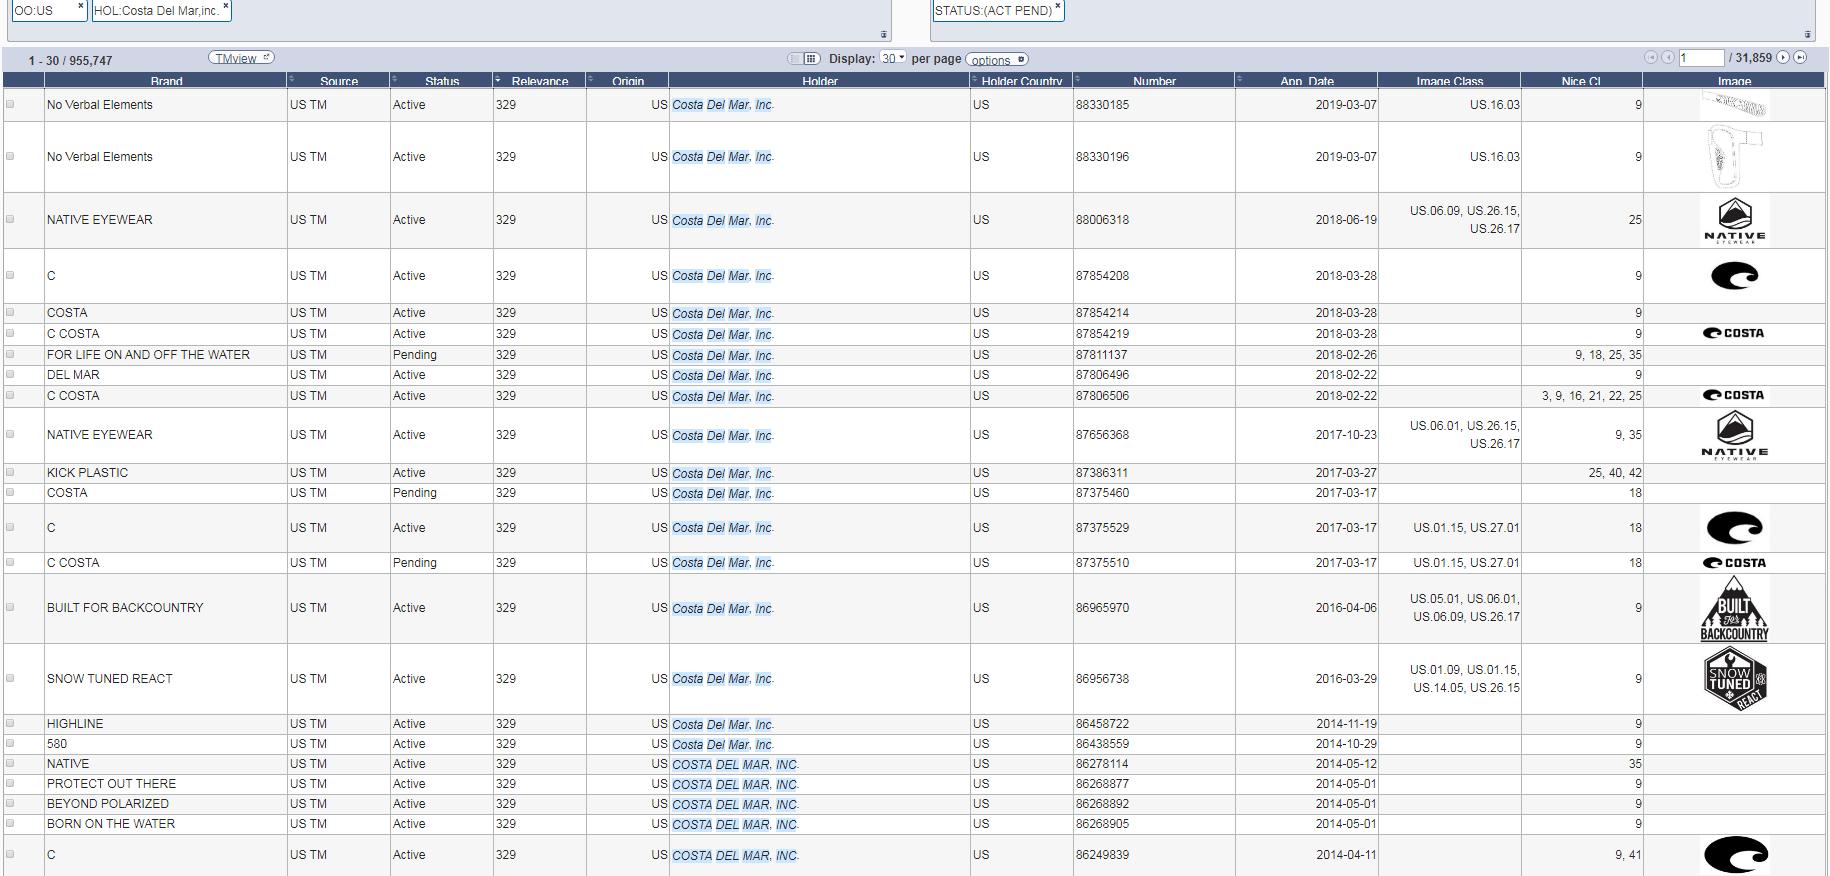Viewport: 1830px width, 876px height.
Task: Click application number 86278114
Action: point(1102,763)
